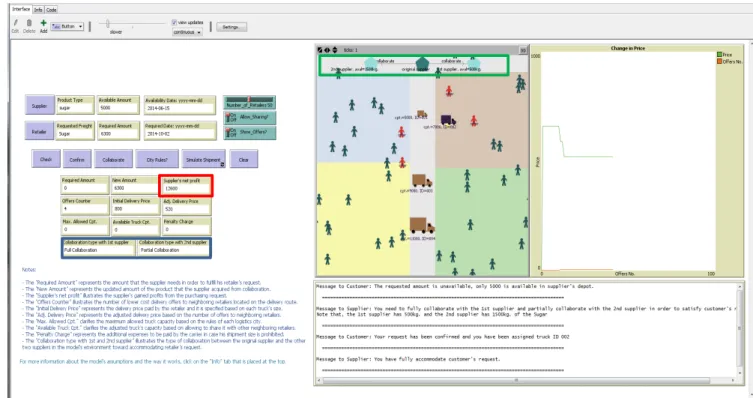Toggle the view updates checkbox
Screen dimensions: 753x398
pos(174,23)
